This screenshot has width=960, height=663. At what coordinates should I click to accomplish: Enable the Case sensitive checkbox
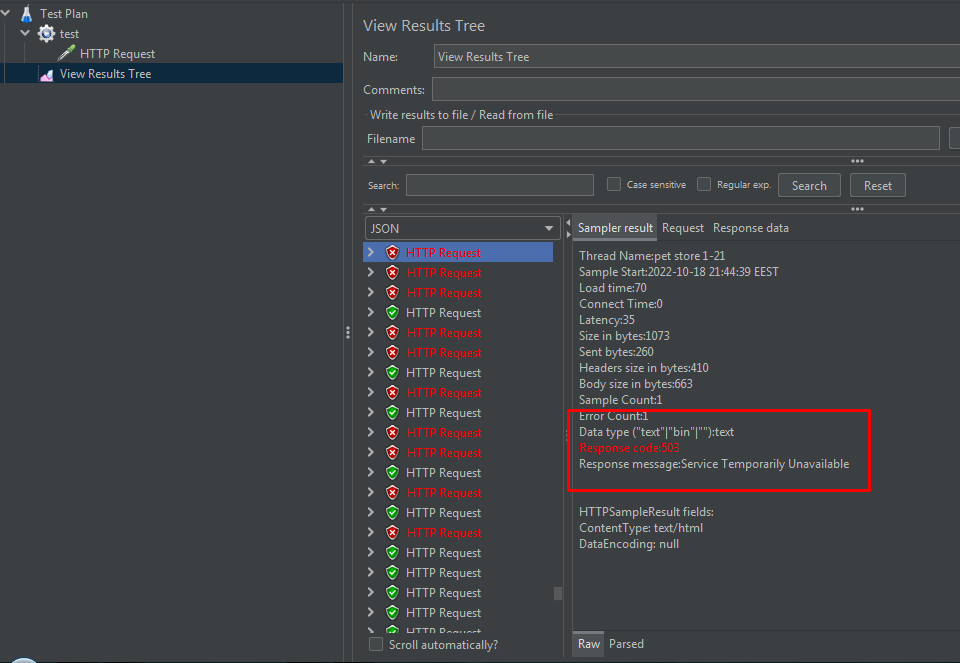pyautogui.click(x=613, y=184)
